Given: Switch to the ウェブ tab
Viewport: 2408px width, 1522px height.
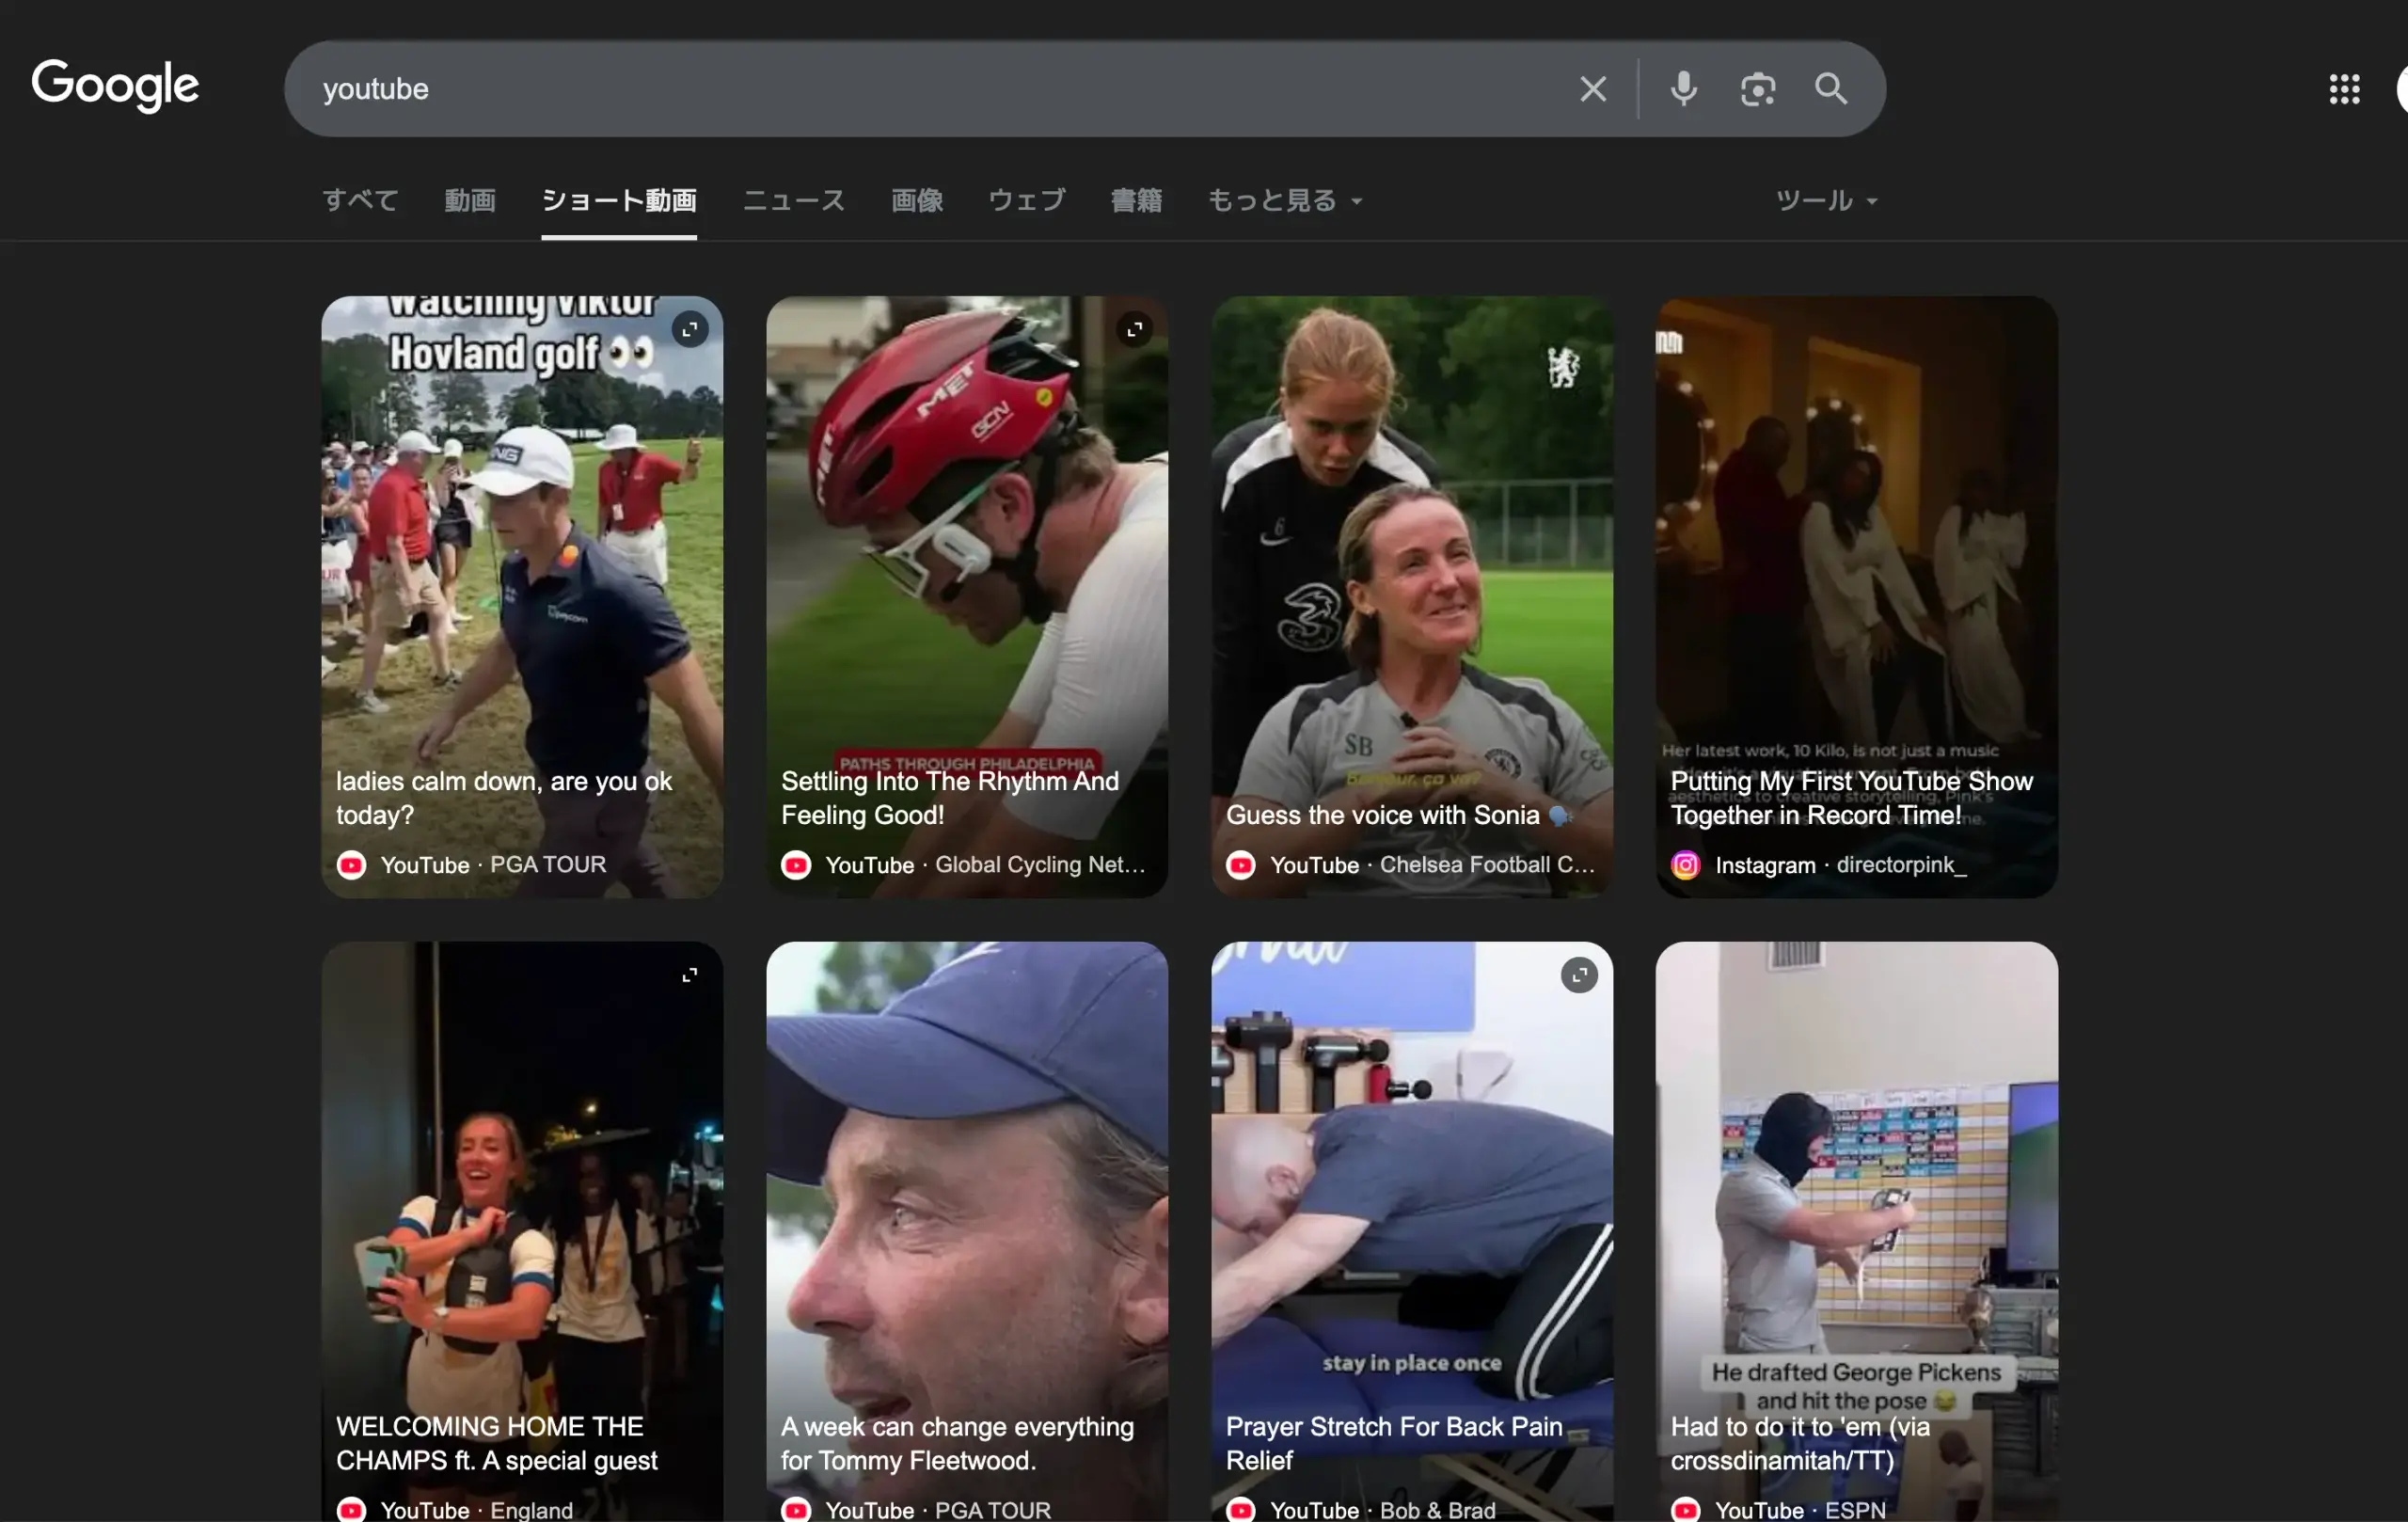Looking at the screenshot, I should point(1027,200).
